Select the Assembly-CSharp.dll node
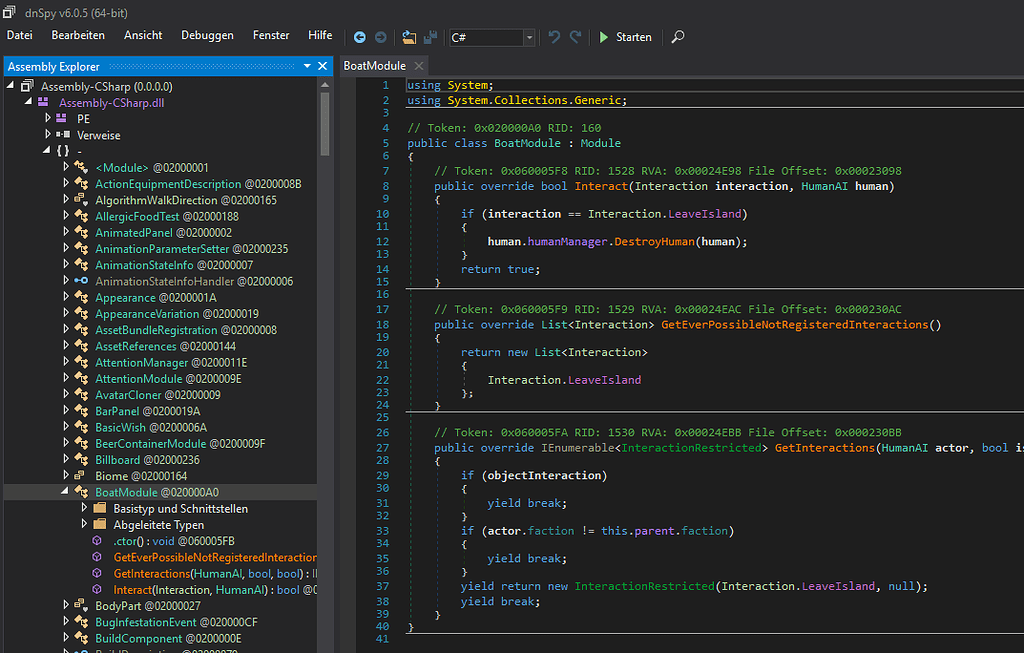Viewport: 1024px width, 653px height. pyautogui.click(x=112, y=102)
